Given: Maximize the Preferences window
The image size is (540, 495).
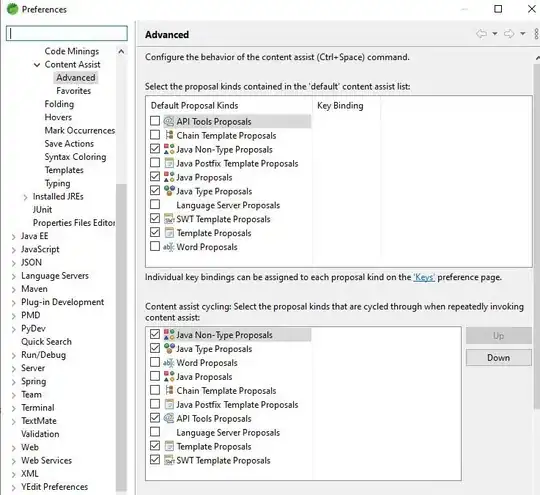Looking at the screenshot, I should 498,9.
